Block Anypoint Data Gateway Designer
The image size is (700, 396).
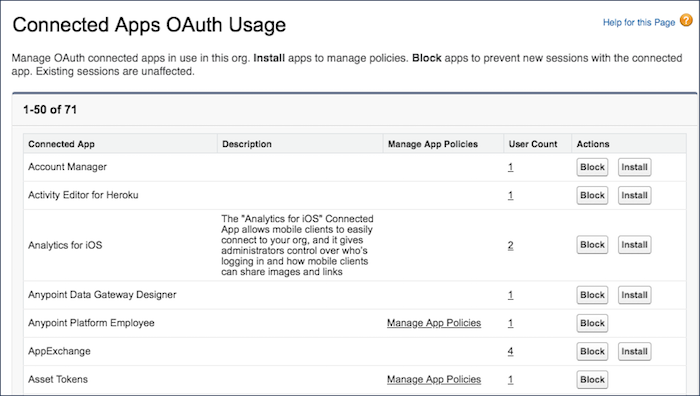pos(592,295)
